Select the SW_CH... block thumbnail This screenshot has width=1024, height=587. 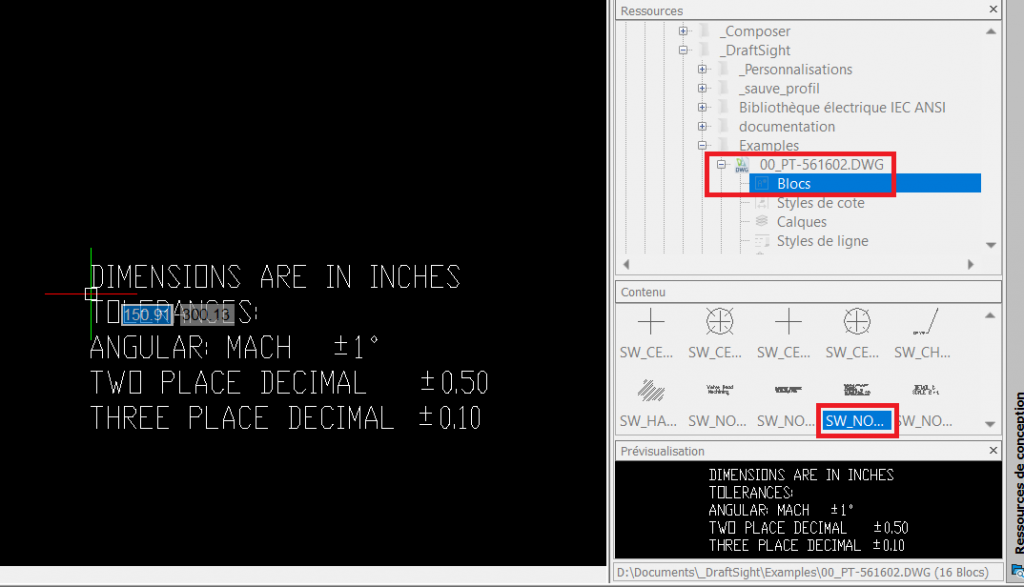click(x=923, y=333)
